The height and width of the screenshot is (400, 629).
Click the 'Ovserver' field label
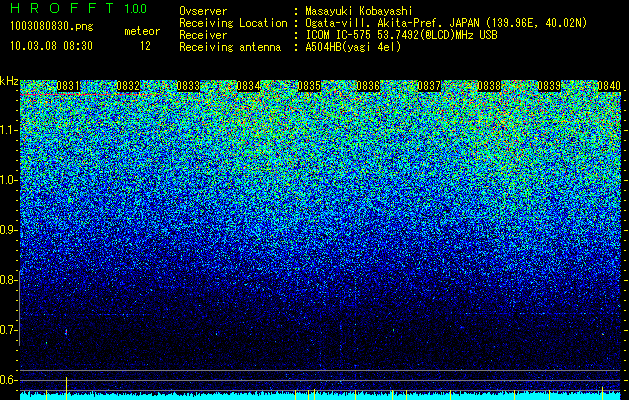point(203,11)
